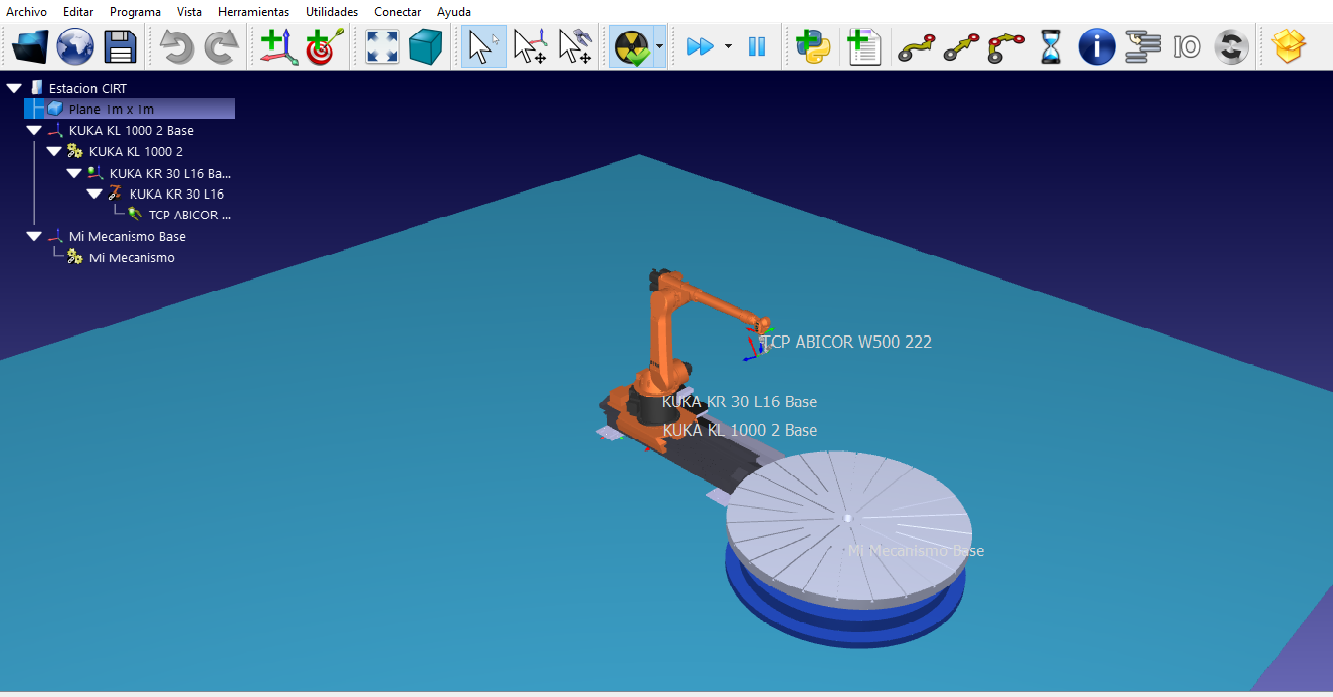Open the collision check dropdown arrow
1333x697 pixels.
[659, 47]
